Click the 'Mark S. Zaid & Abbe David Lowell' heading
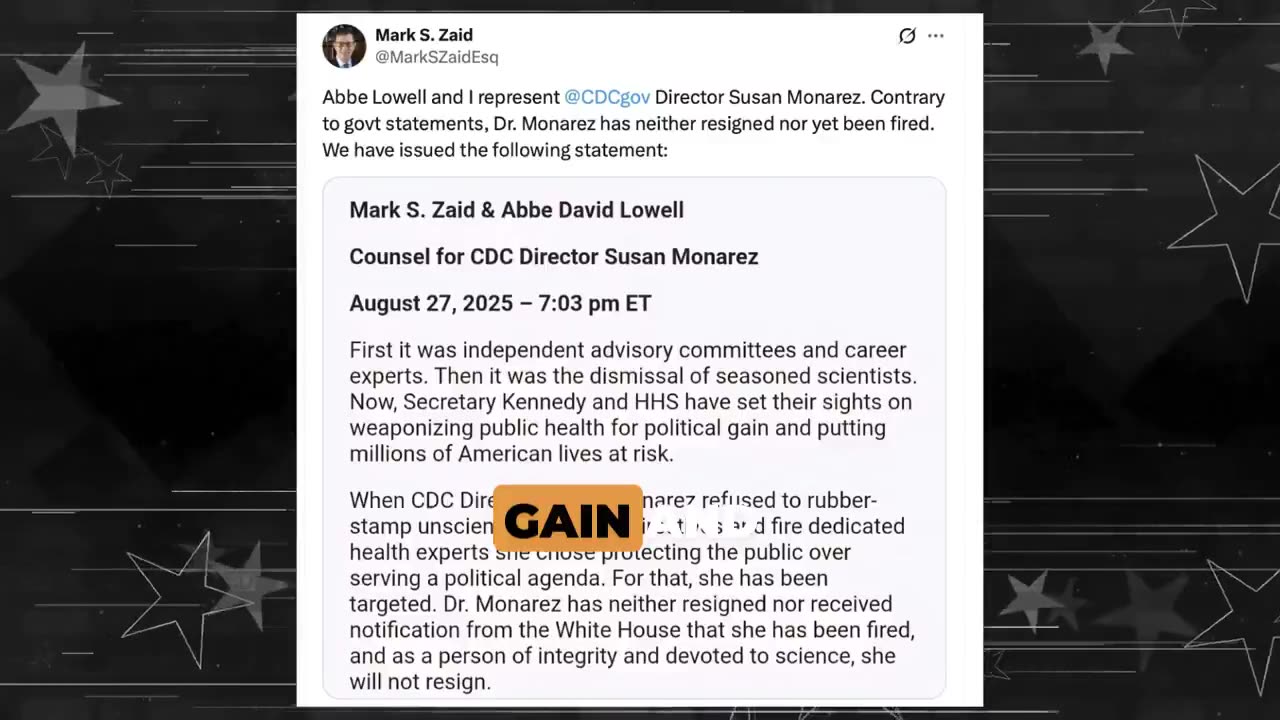The image size is (1280, 720). [516, 210]
